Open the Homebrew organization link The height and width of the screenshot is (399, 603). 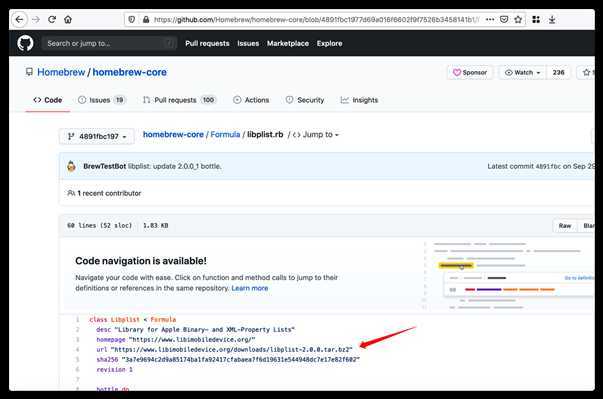click(x=61, y=72)
